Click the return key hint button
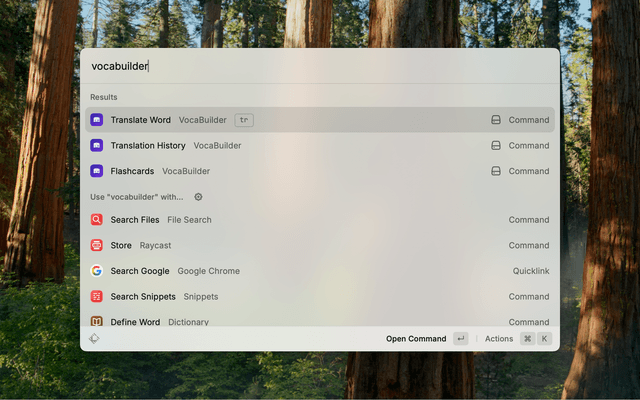The height and width of the screenshot is (400, 640). coord(460,339)
